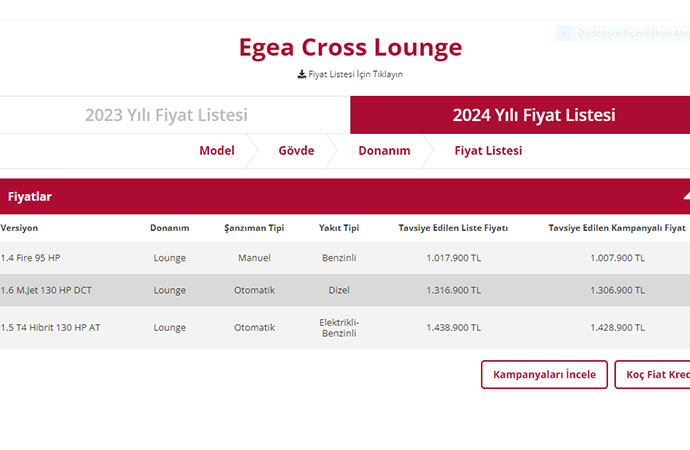Click the Versiyon column header
Image resolution: width=690 pixels, height=450 pixels.
point(20,228)
